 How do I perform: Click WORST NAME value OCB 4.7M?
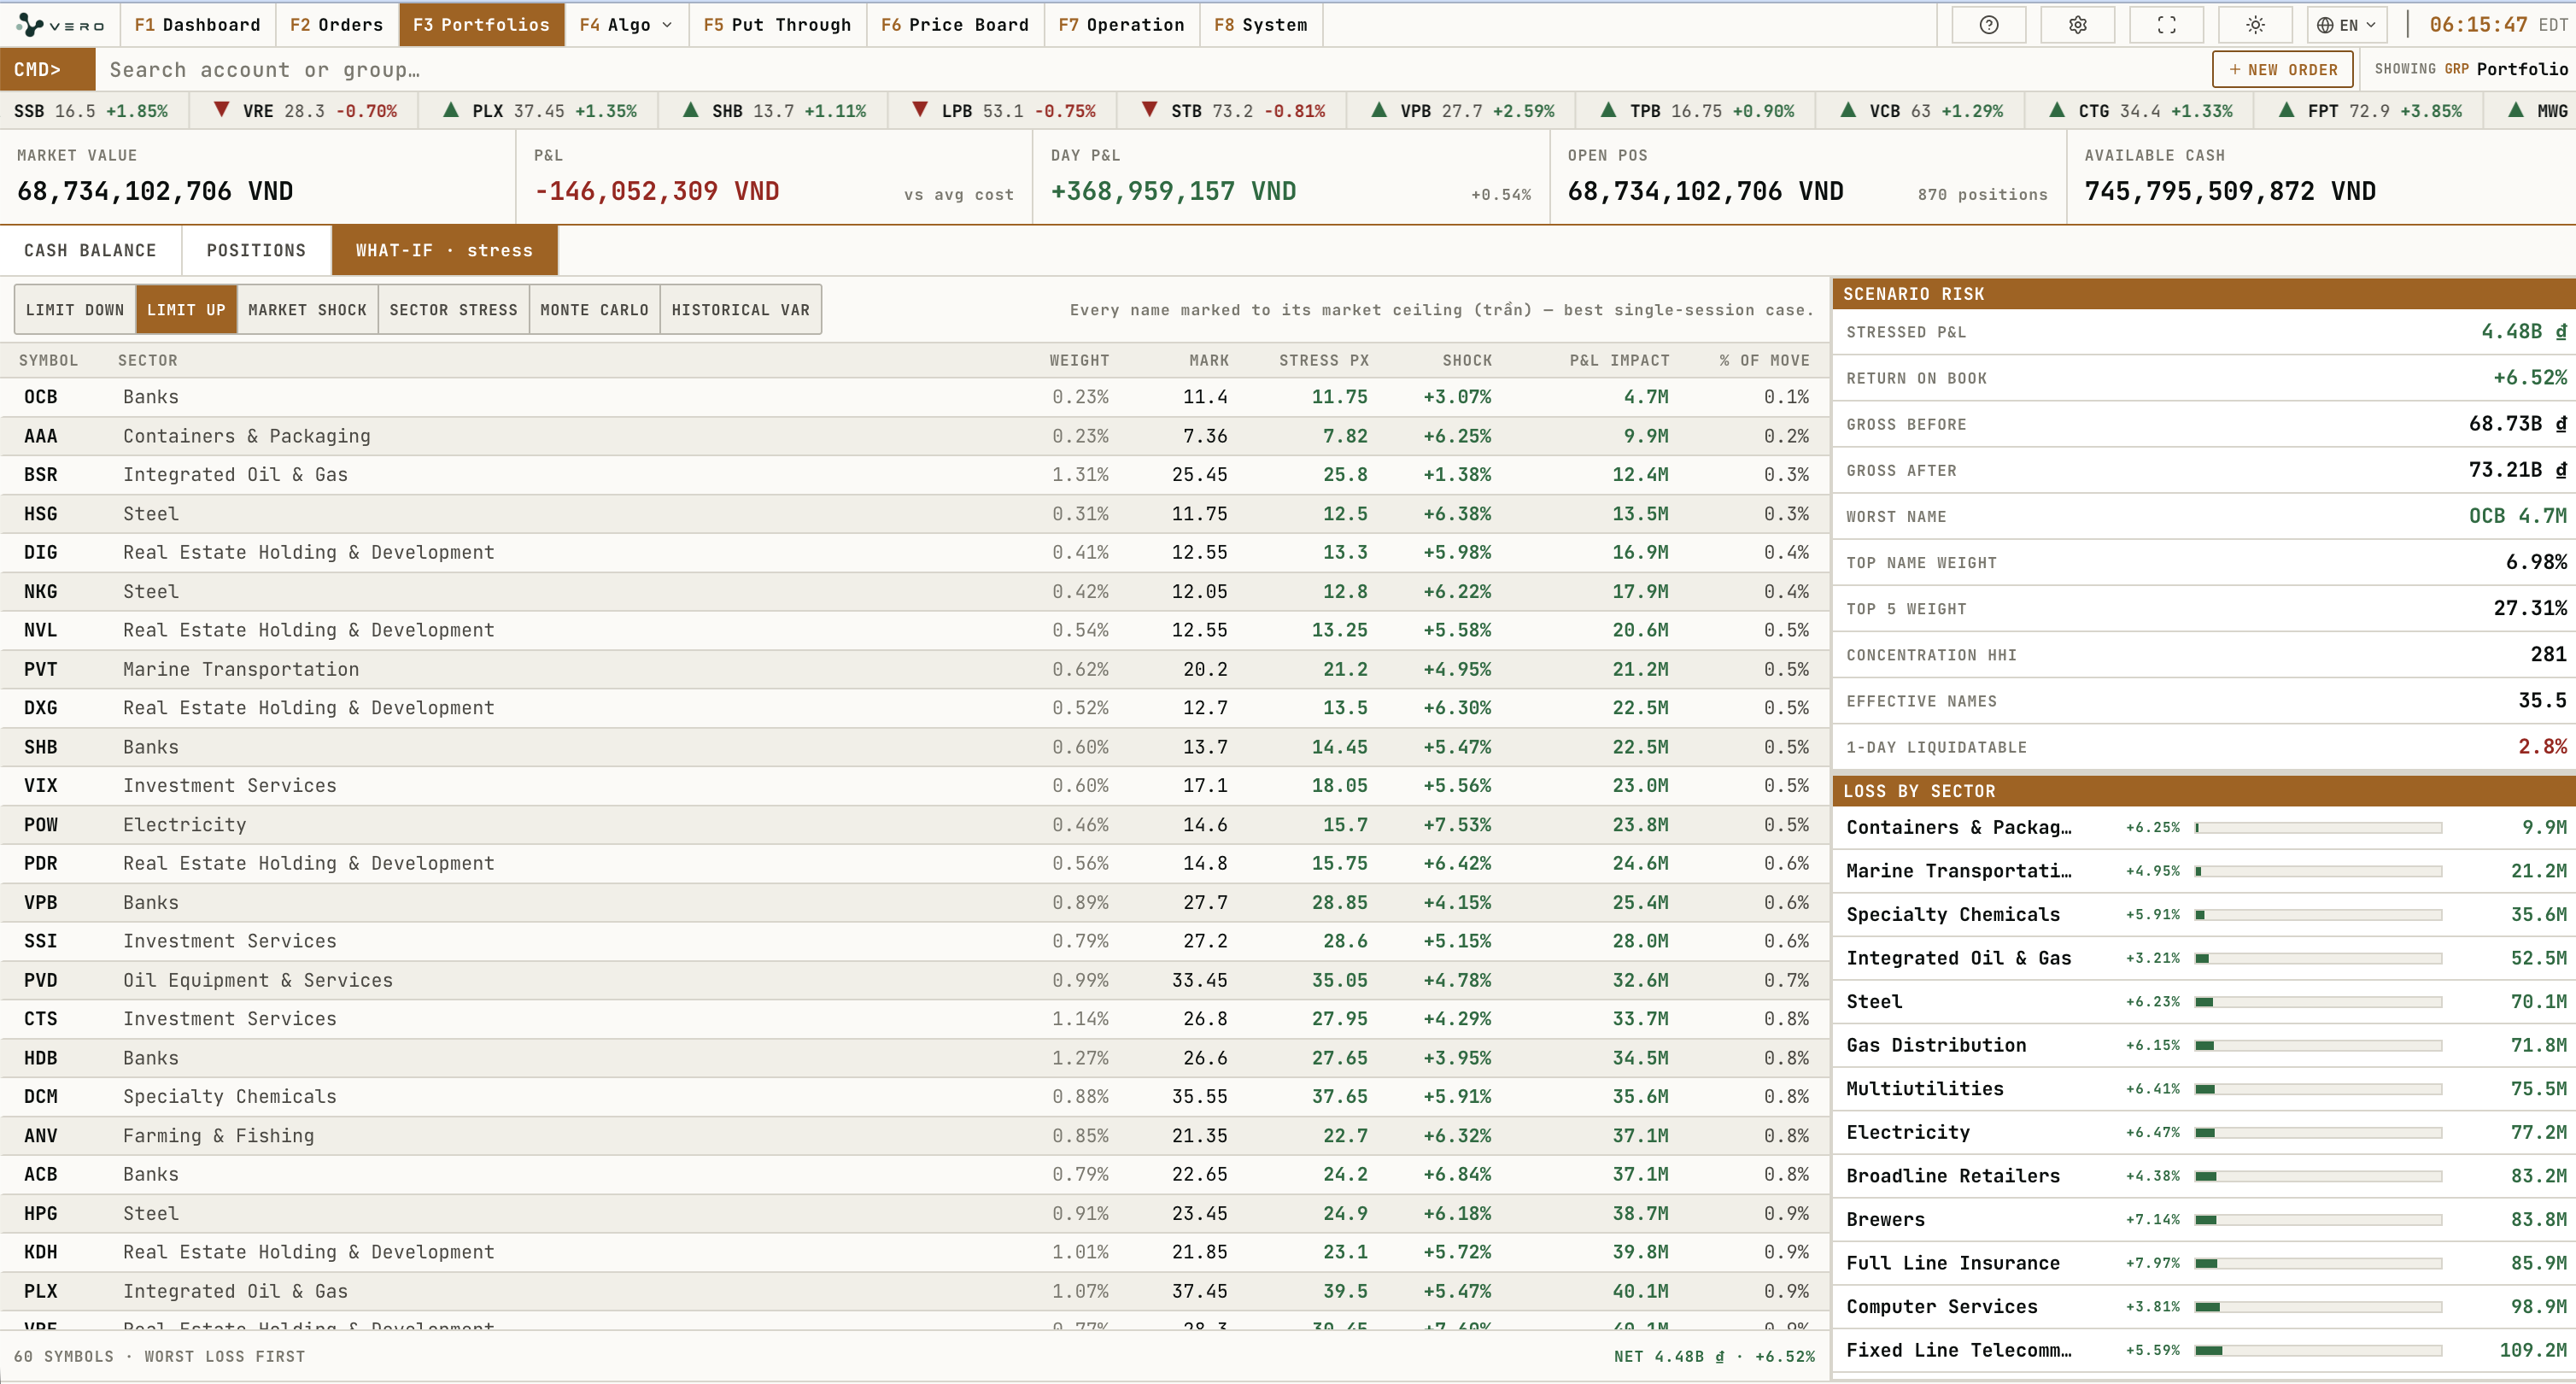click(x=2517, y=516)
